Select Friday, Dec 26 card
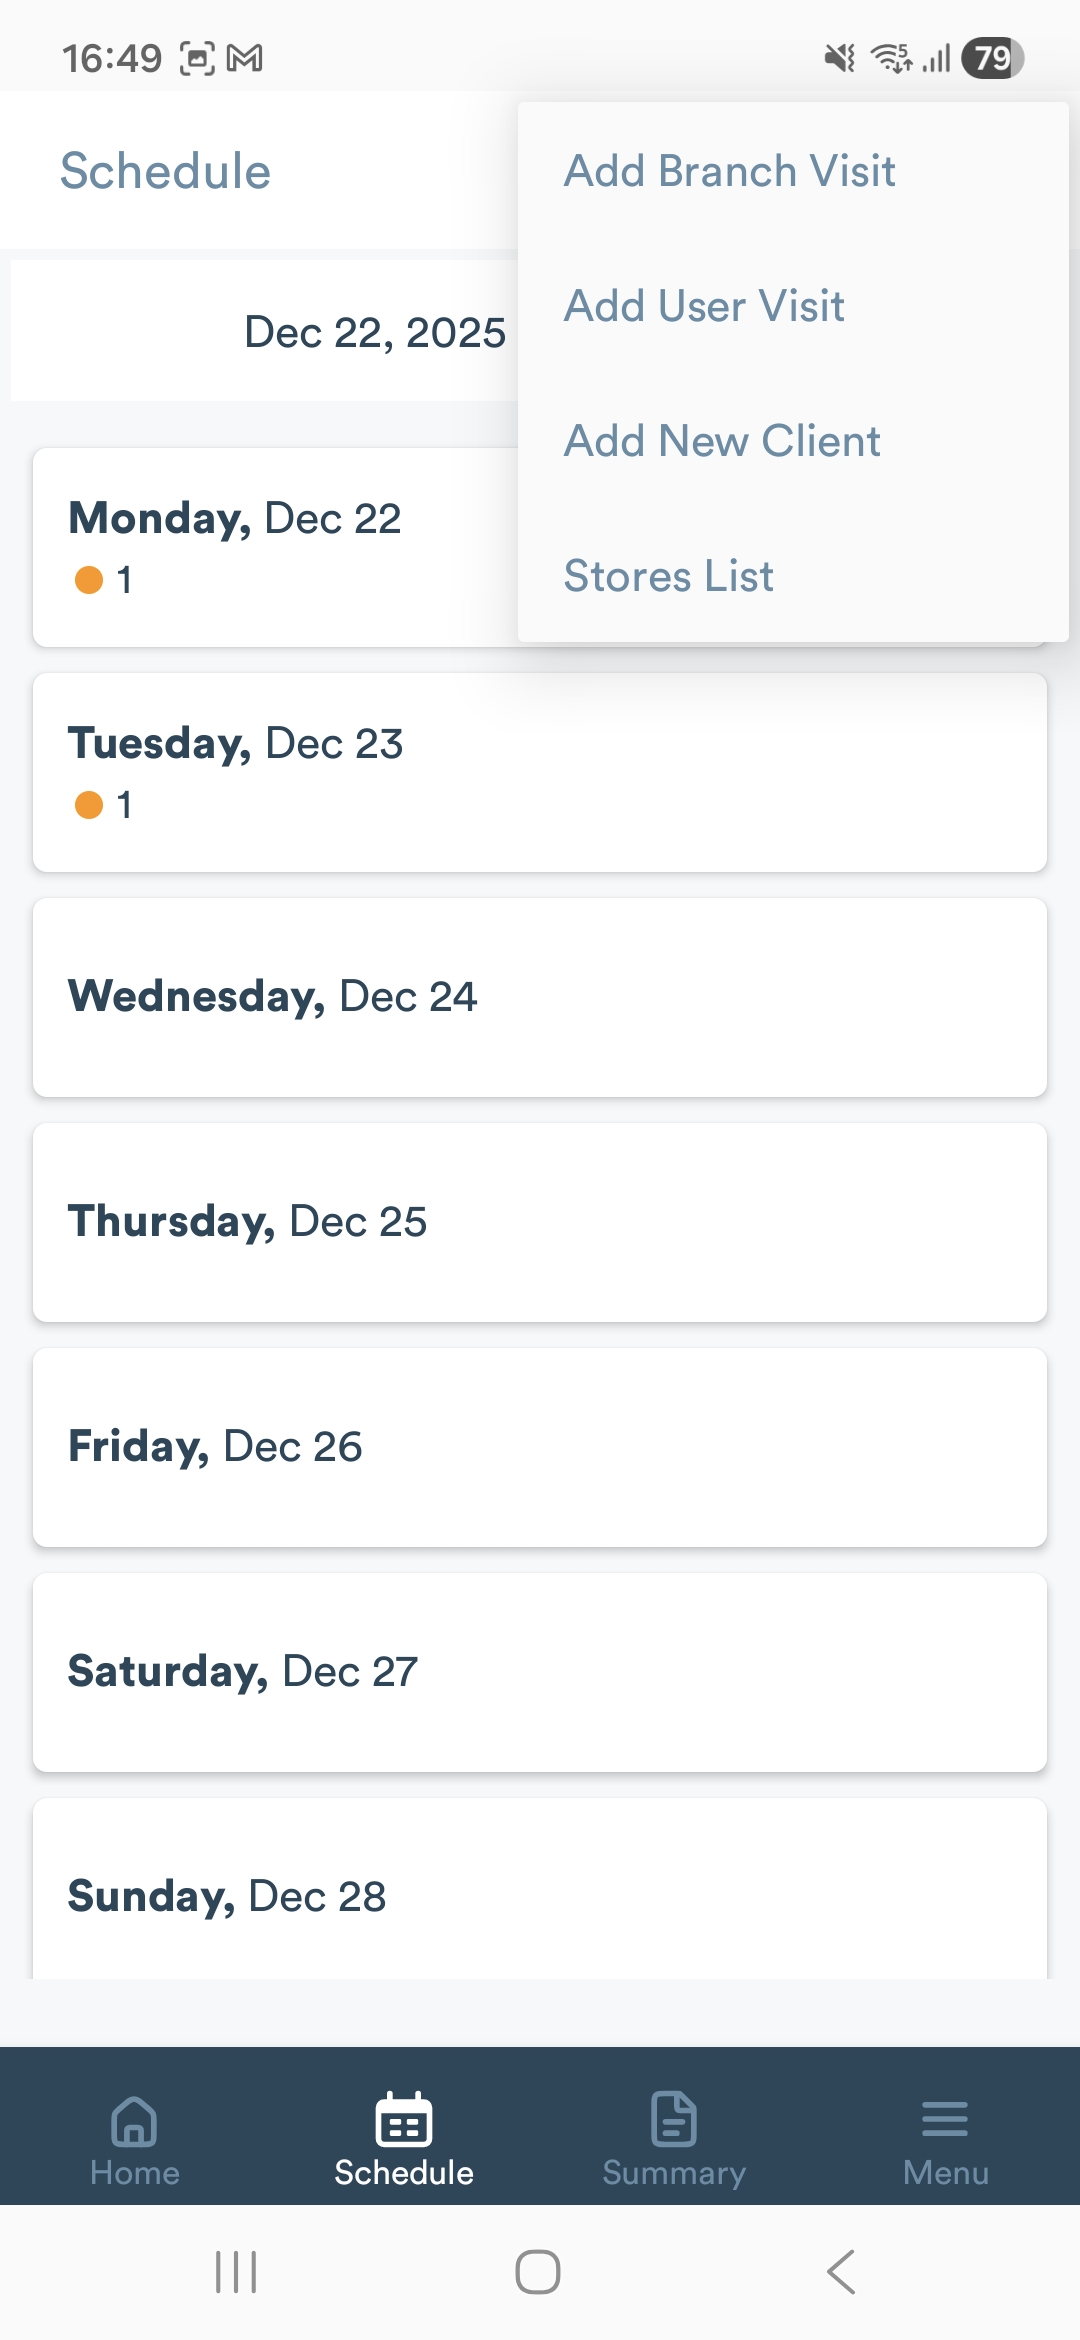1080x2340 pixels. tap(540, 1447)
